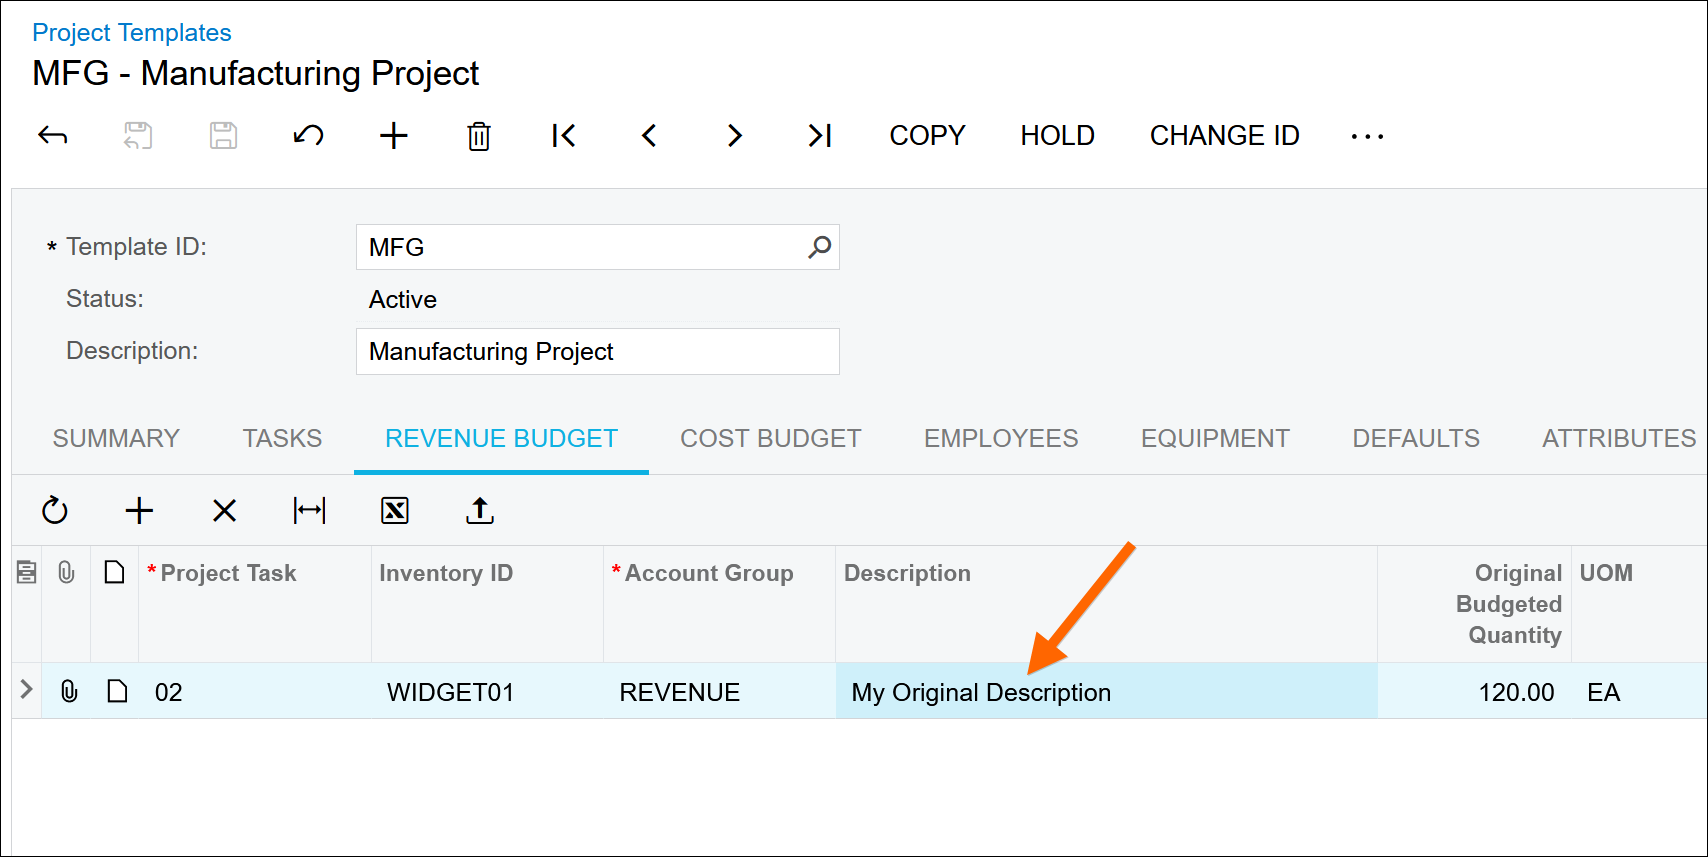This screenshot has height=857, width=1708.
Task: Click the trash delete icon
Action: (x=479, y=136)
